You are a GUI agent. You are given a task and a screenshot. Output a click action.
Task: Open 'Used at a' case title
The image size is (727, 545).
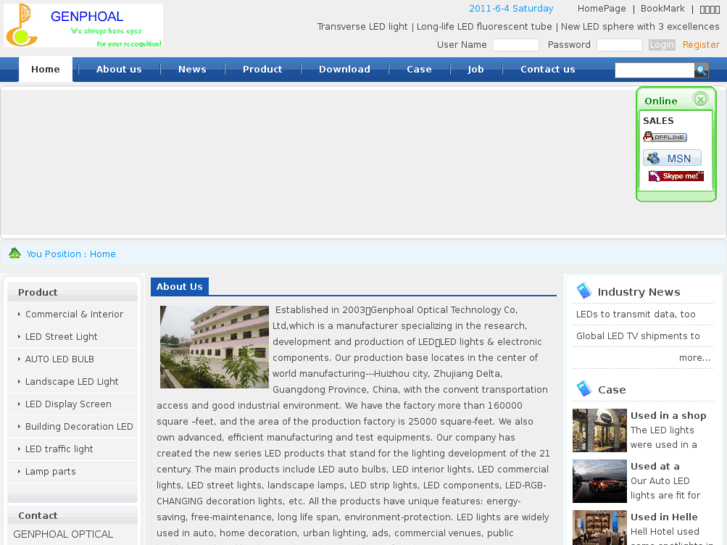[655, 467]
